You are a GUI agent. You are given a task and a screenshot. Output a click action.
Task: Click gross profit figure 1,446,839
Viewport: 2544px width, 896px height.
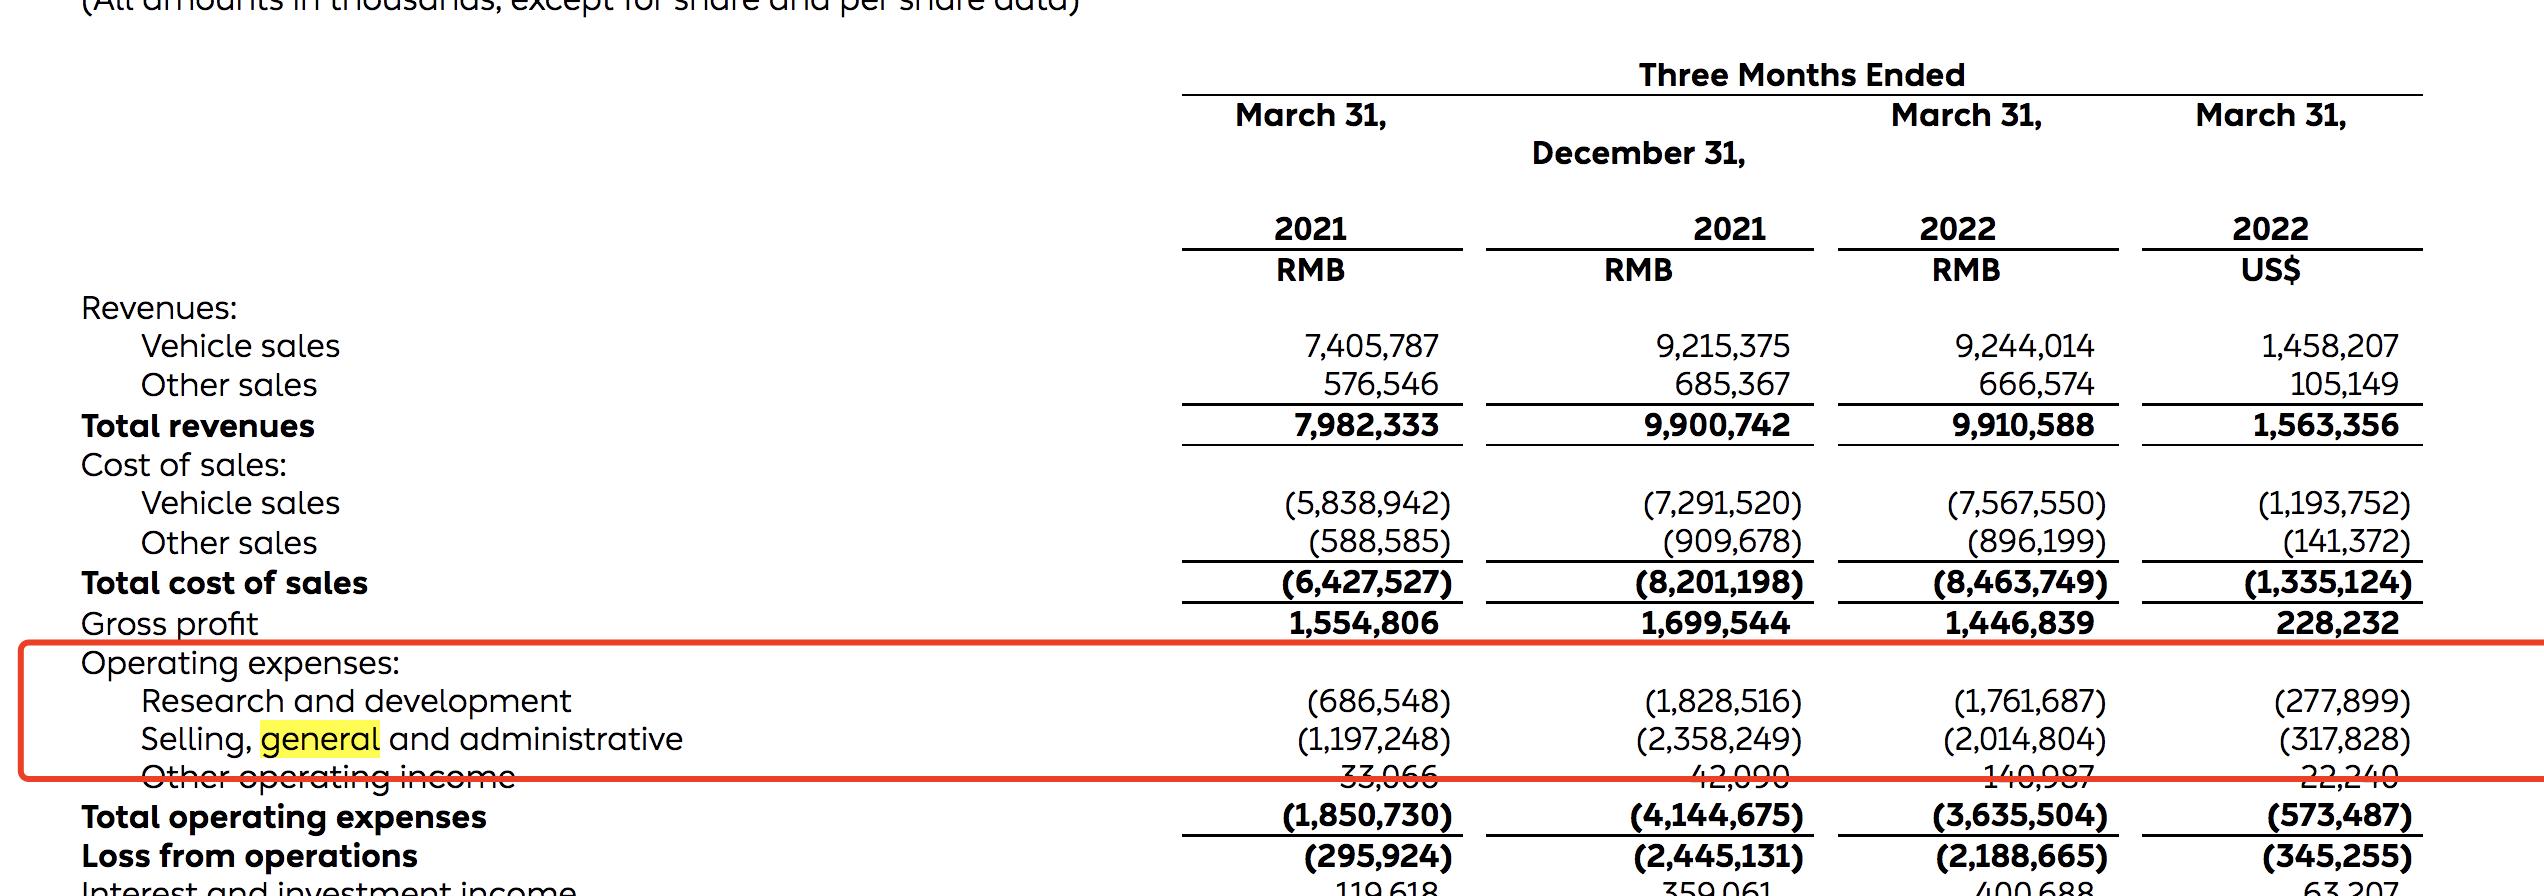tap(2020, 623)
